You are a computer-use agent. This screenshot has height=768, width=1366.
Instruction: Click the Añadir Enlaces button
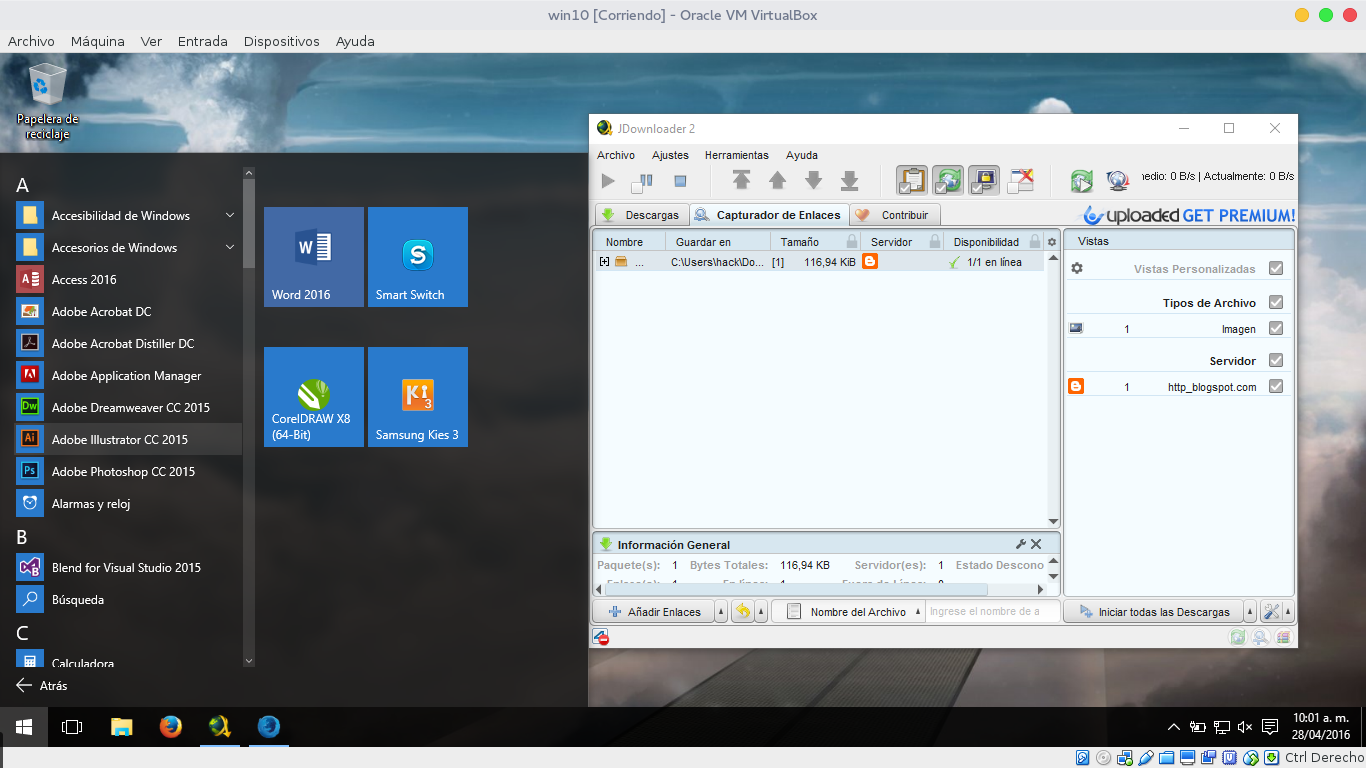[654, 612]
